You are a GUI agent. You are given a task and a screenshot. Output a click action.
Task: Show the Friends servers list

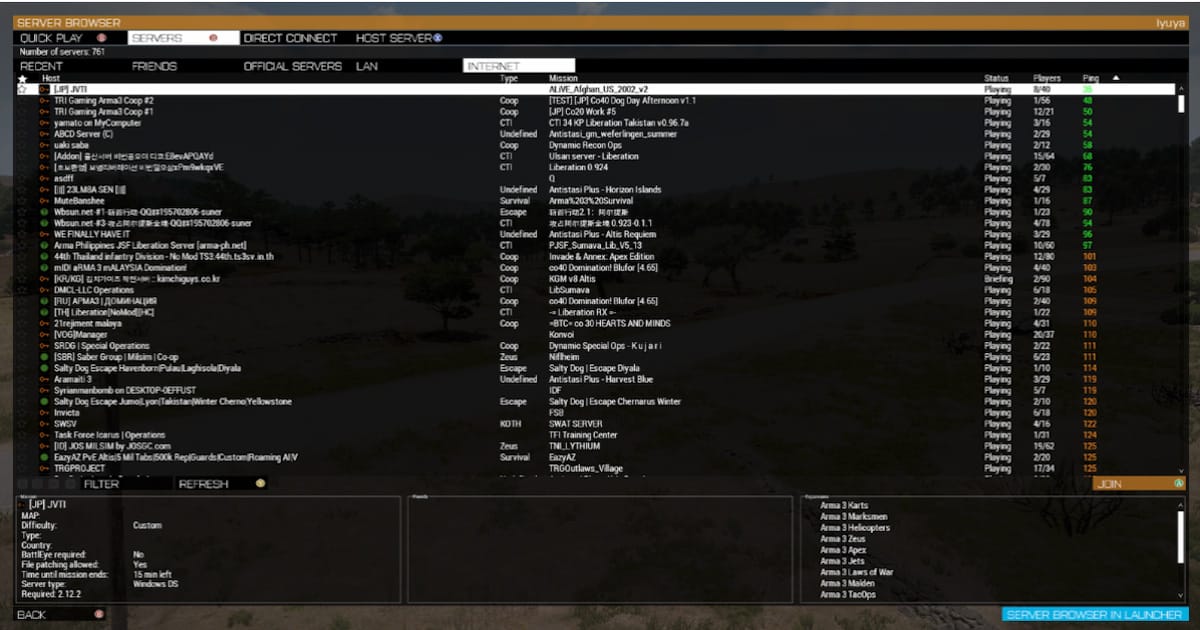(x=154, y=67)
